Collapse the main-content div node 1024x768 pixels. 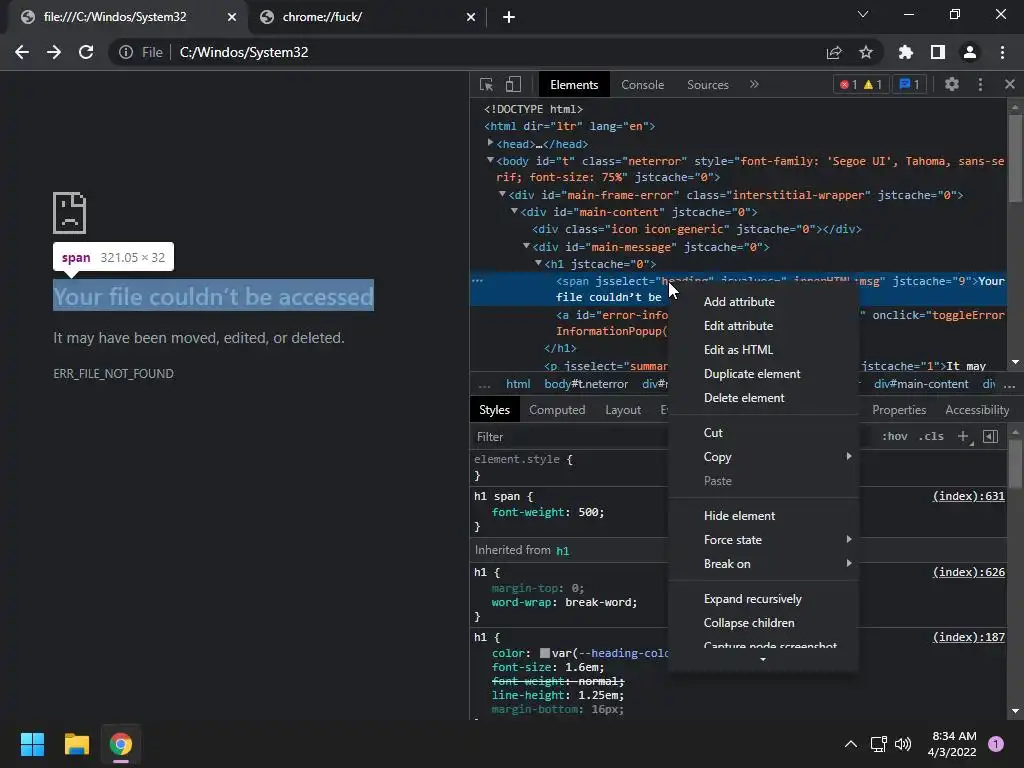coord(514,211)
